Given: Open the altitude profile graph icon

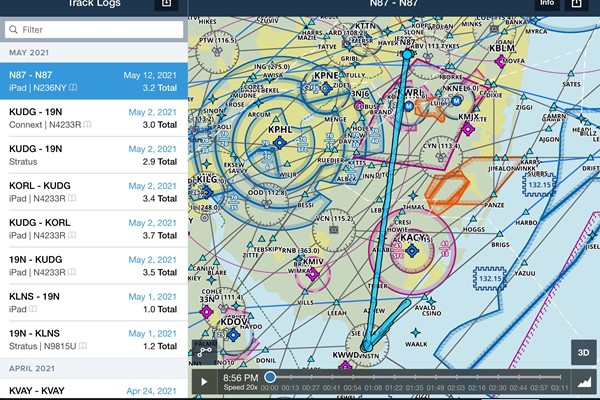Looking at the screenshot, I should [584, 382].
